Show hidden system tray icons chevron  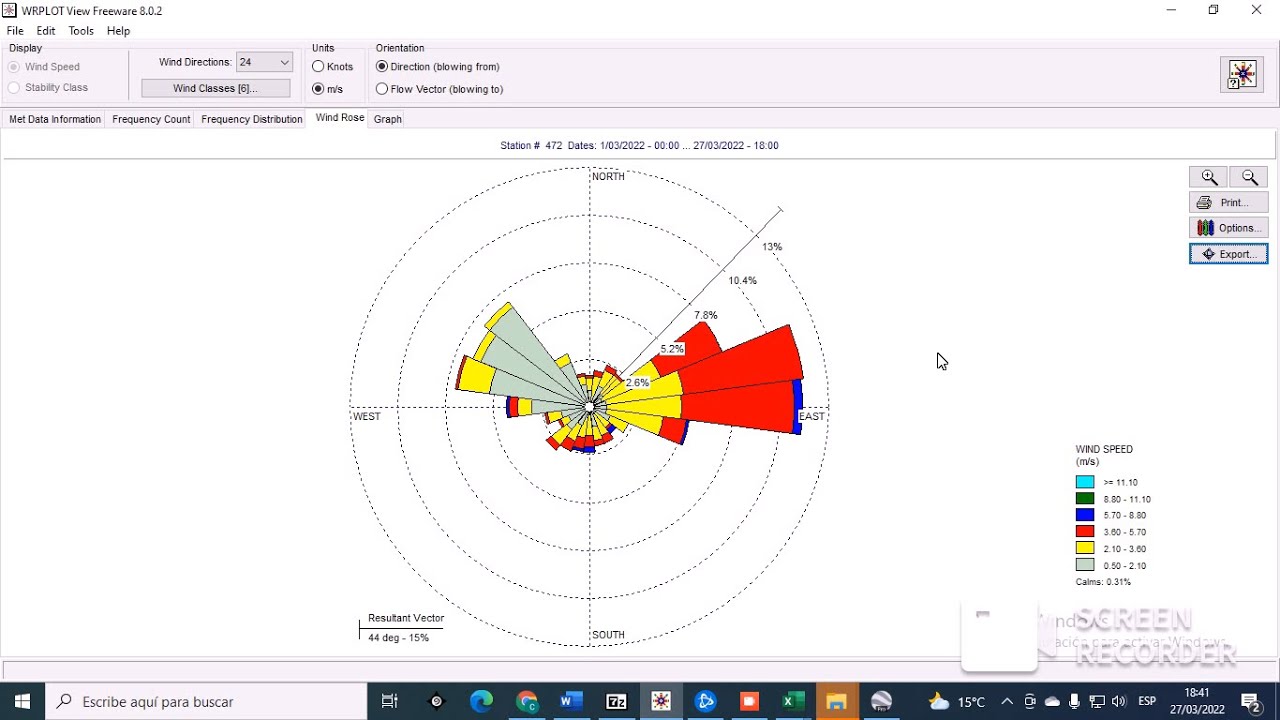1007,702
